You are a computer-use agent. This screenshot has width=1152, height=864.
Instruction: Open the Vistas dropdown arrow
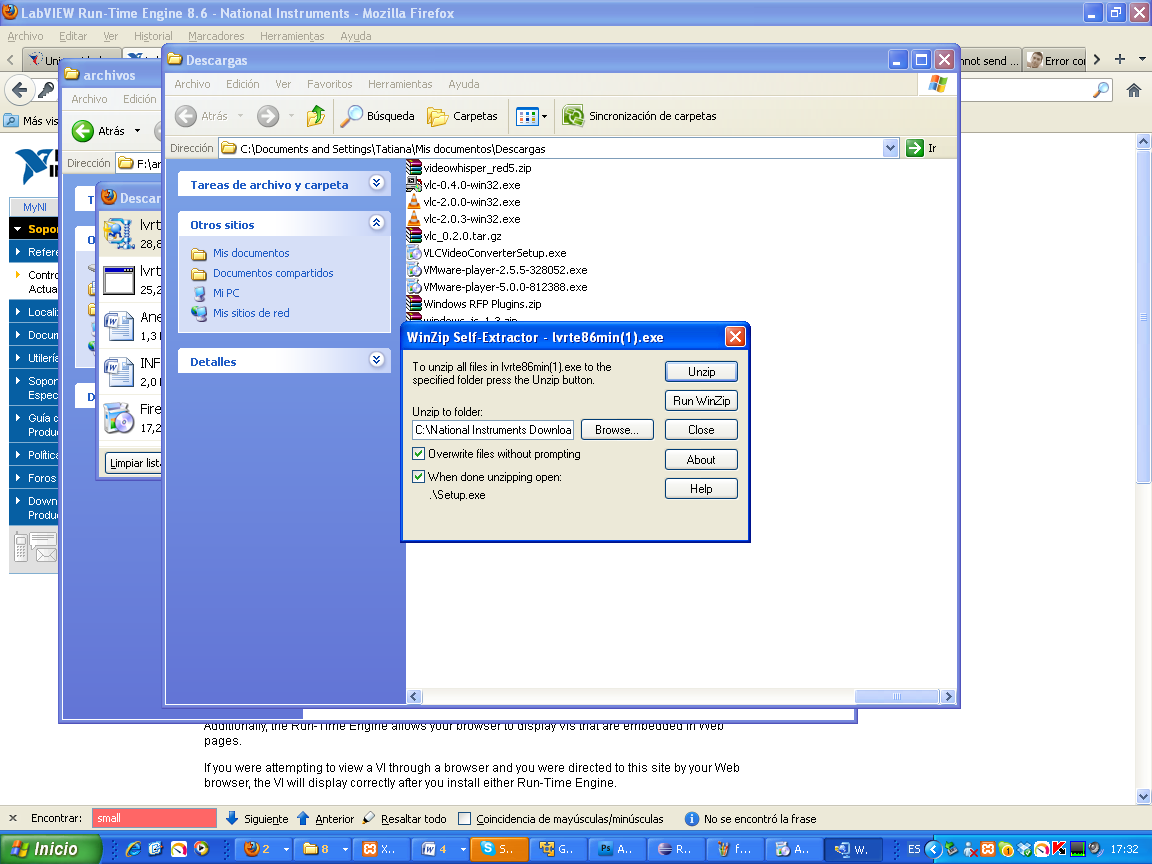pyautogui.click(x=544, y=116)
